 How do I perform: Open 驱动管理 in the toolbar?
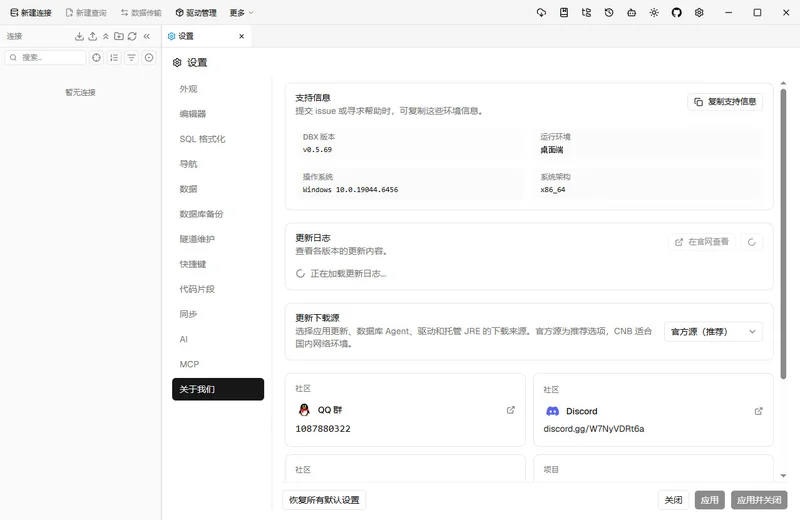pos(196,13)
